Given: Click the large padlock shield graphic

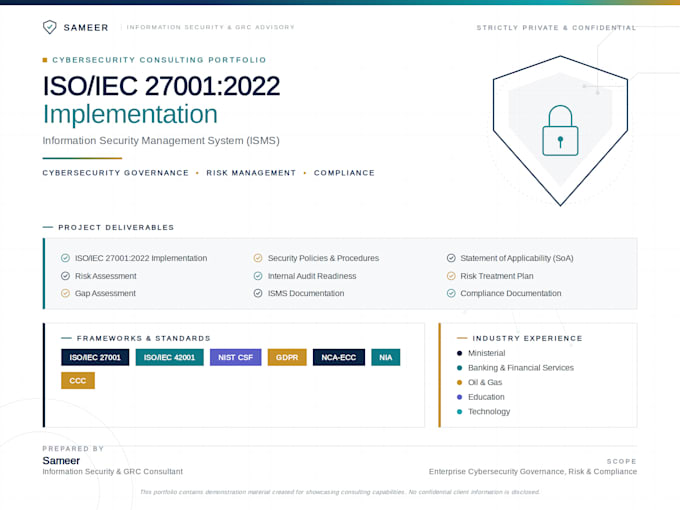Looking at the screenshot, I should (x=560, y=131).
